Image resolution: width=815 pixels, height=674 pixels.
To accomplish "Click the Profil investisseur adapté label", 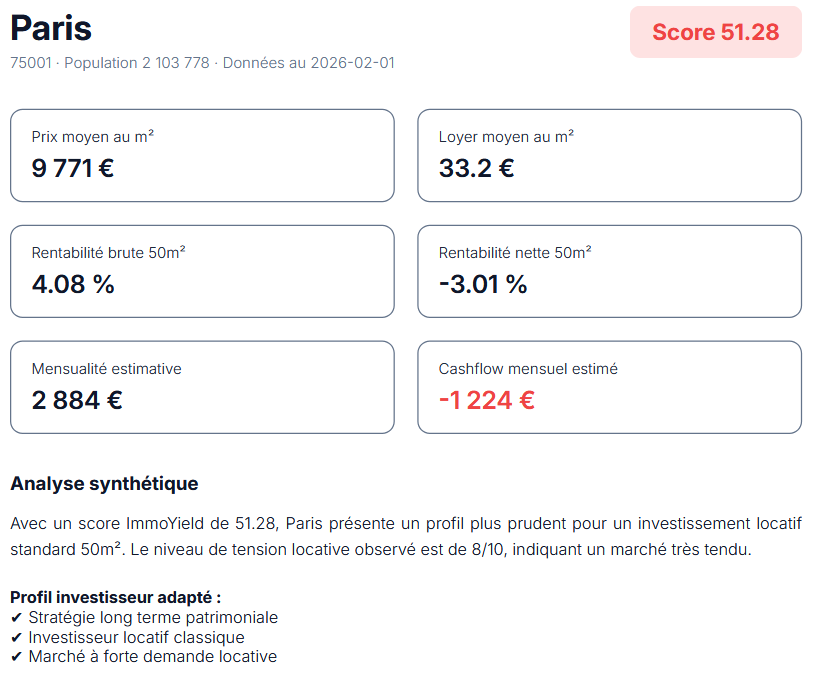I will pos(115,598).
